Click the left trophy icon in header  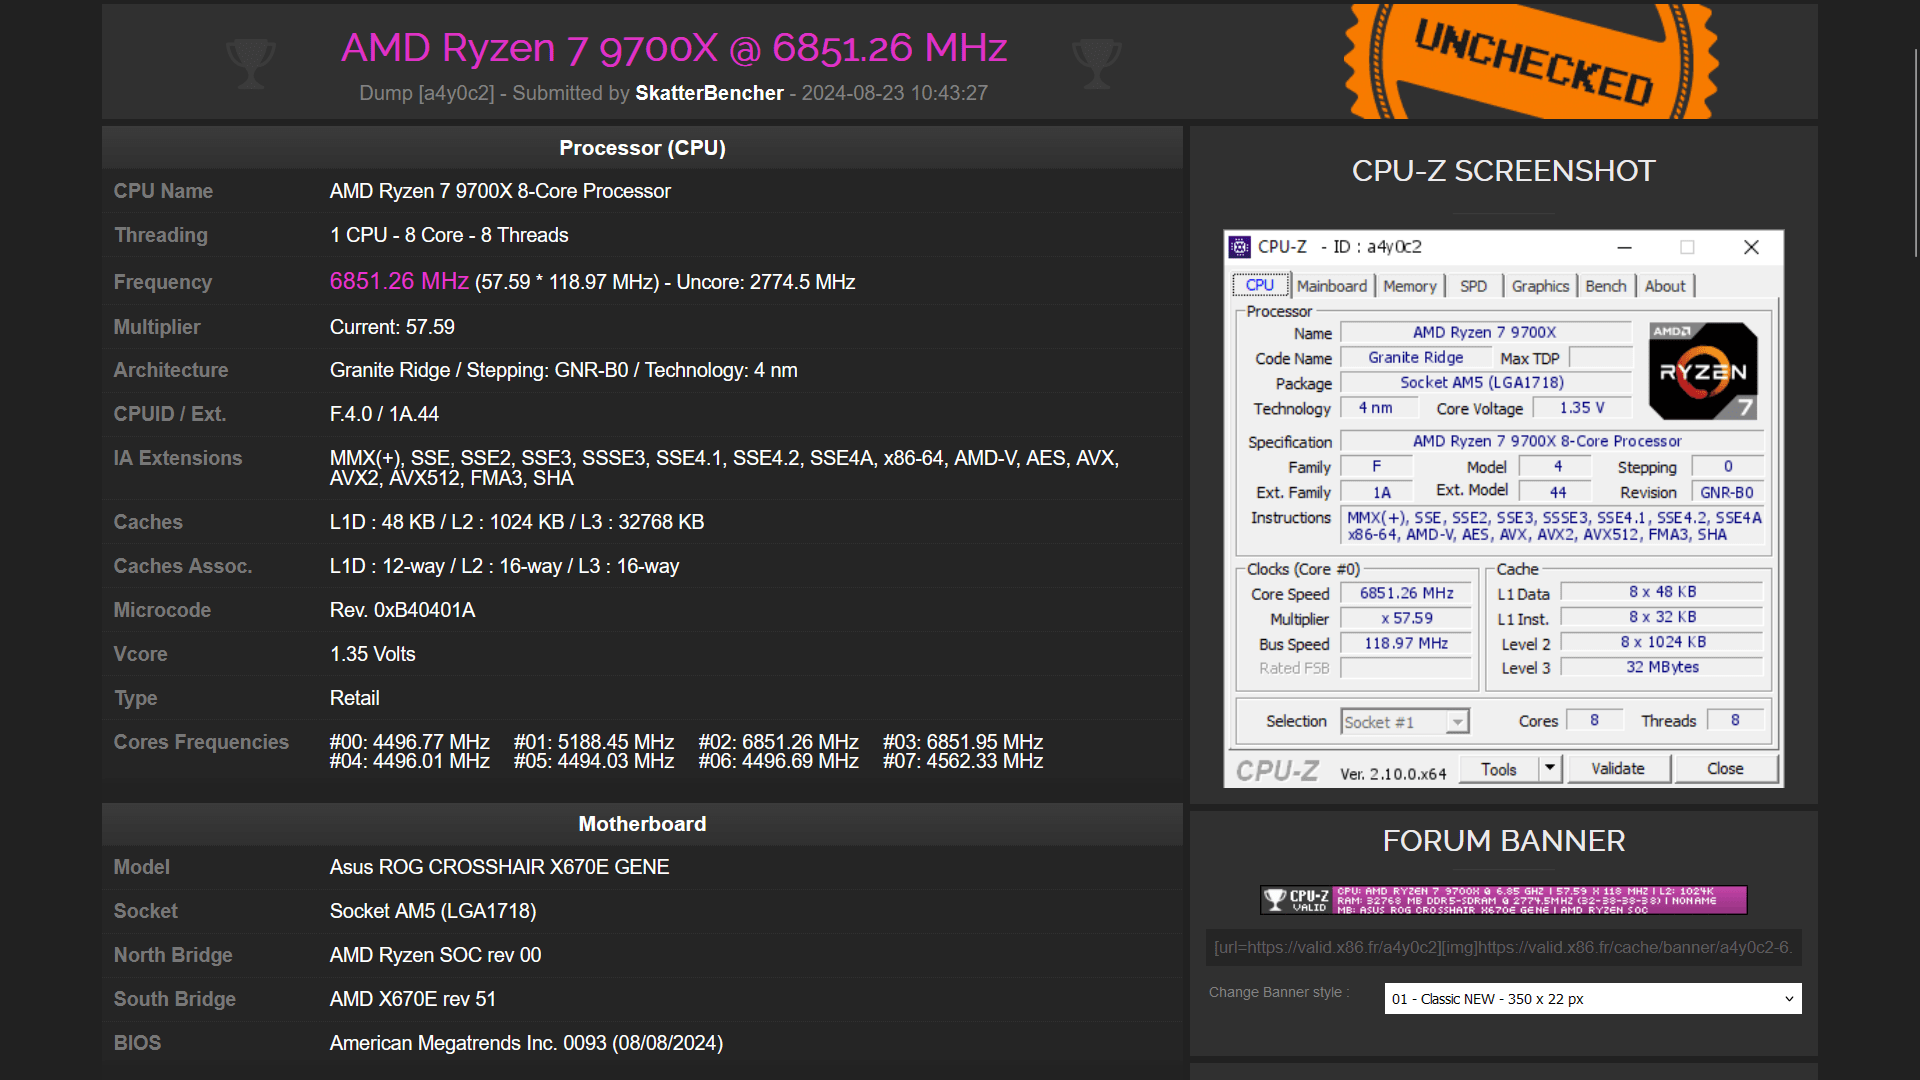(x=250, y=63)
